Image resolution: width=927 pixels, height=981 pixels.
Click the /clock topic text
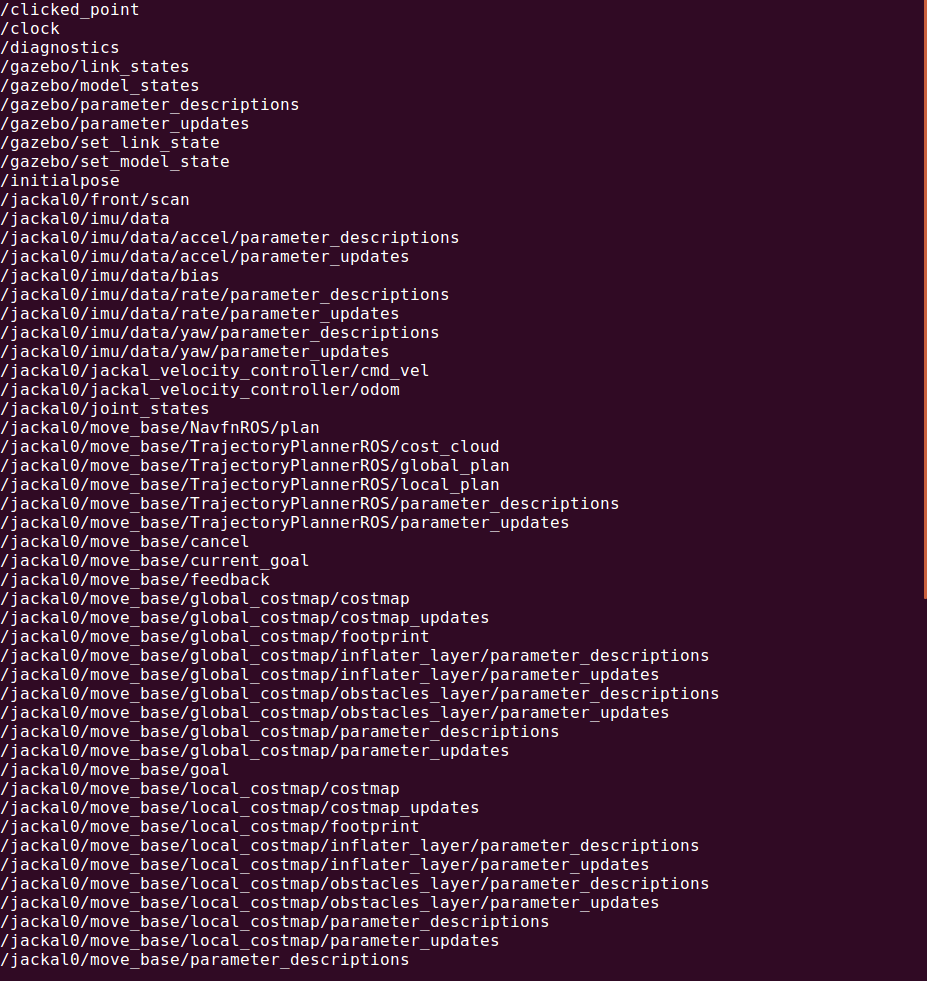(30, 29)
